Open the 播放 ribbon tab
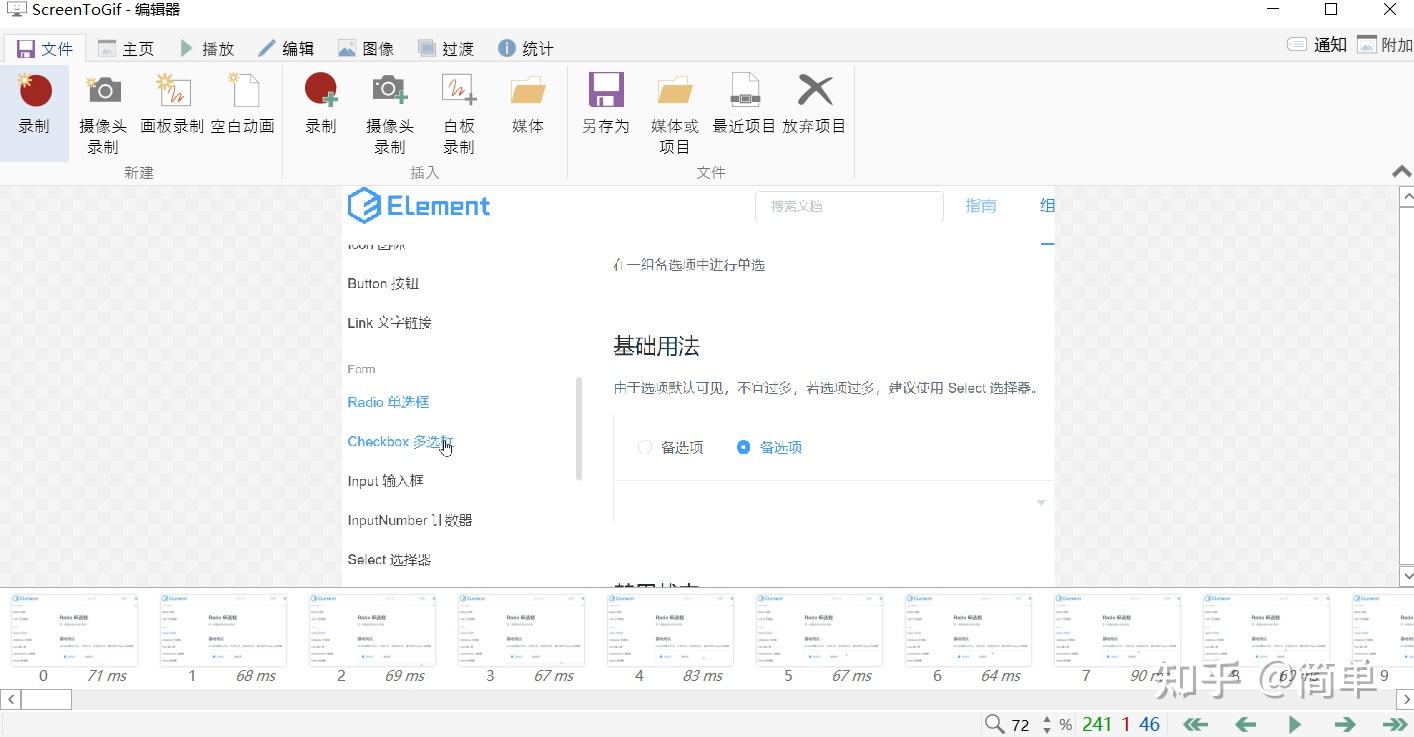1414x737 pixels. click(x=206, y=48)
